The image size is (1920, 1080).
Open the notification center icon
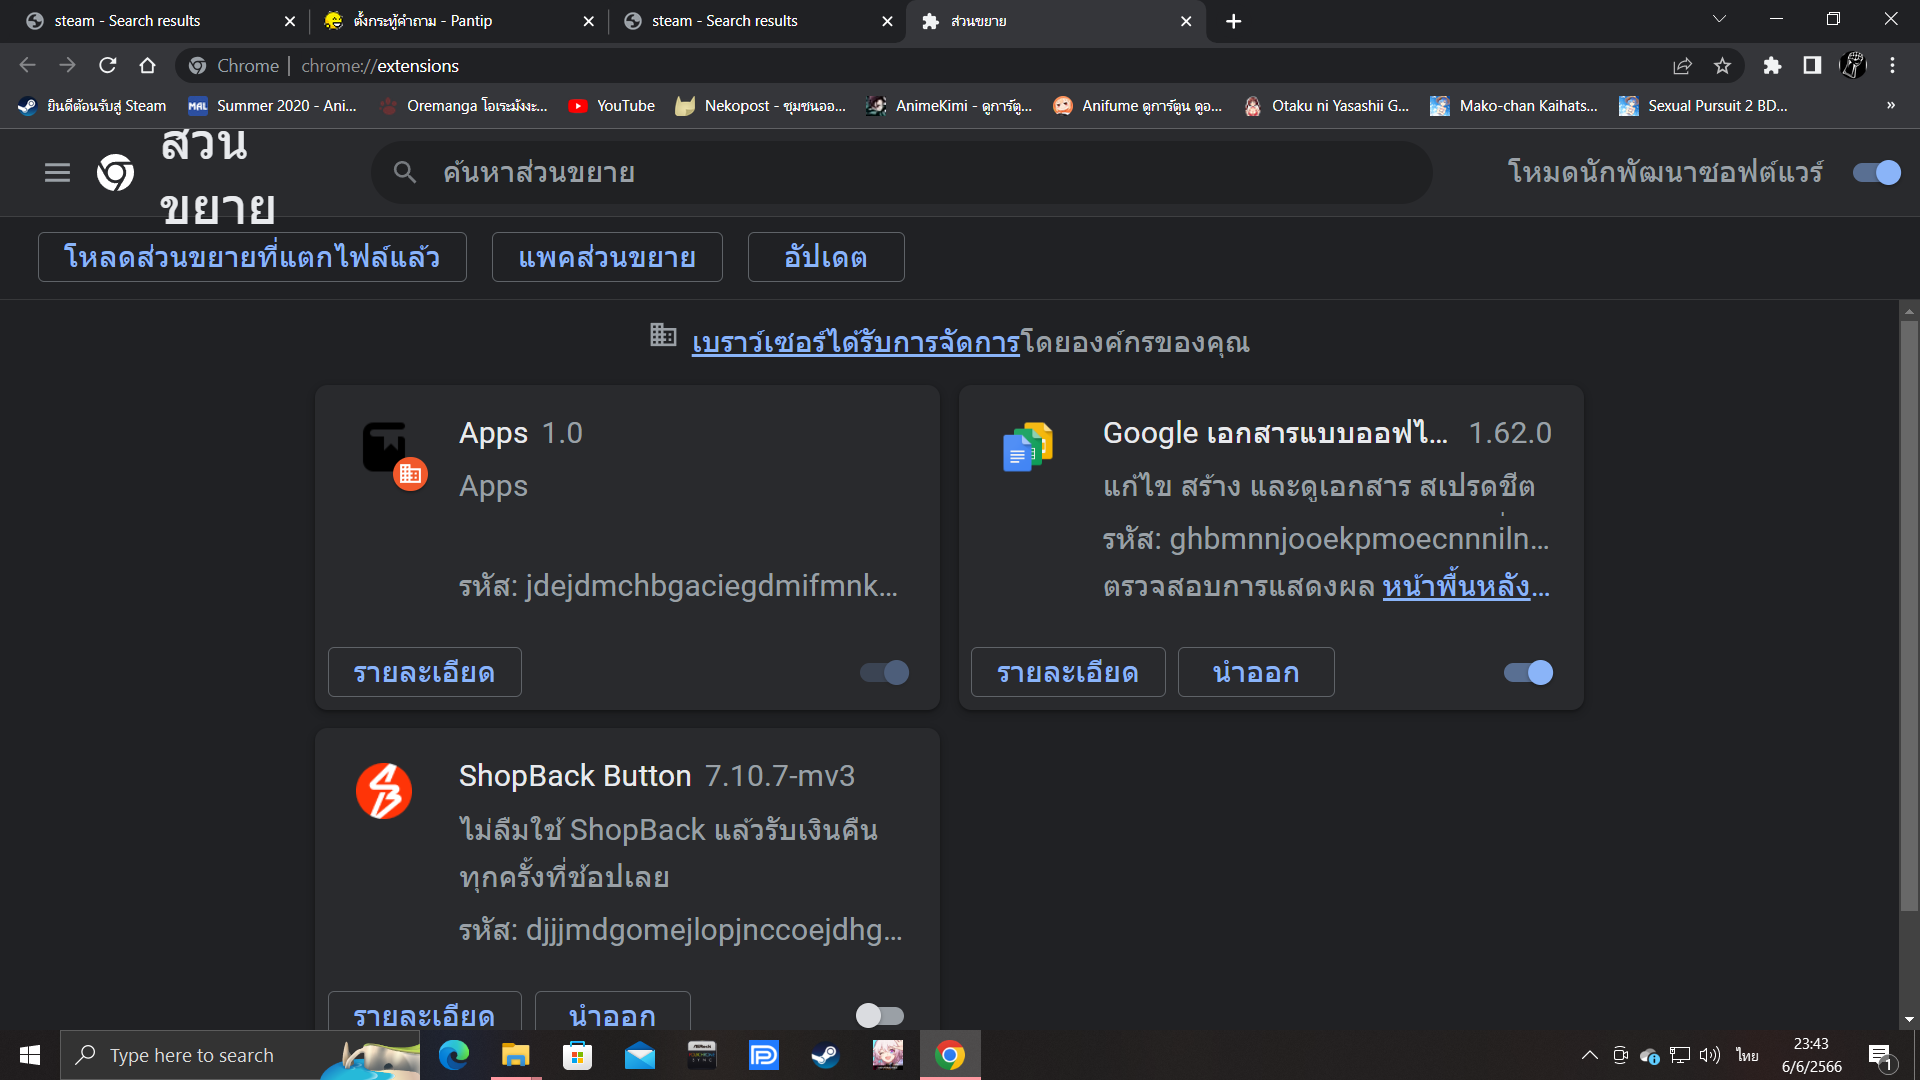pyautogui.click(x=1881, y=1056)
